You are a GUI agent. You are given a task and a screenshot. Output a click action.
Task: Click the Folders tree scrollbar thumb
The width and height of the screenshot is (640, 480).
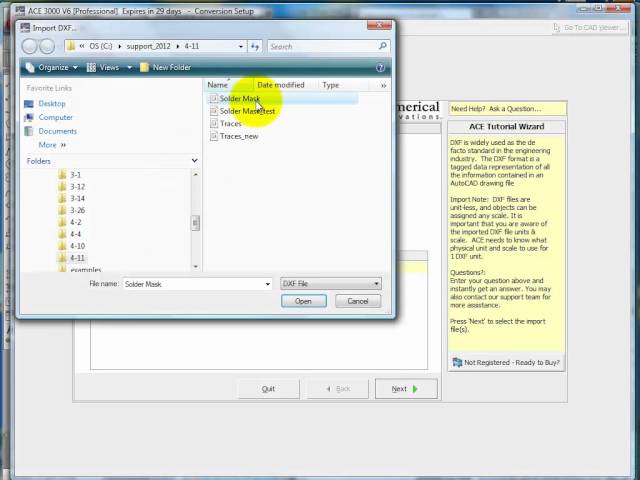[x=196, y=223]
